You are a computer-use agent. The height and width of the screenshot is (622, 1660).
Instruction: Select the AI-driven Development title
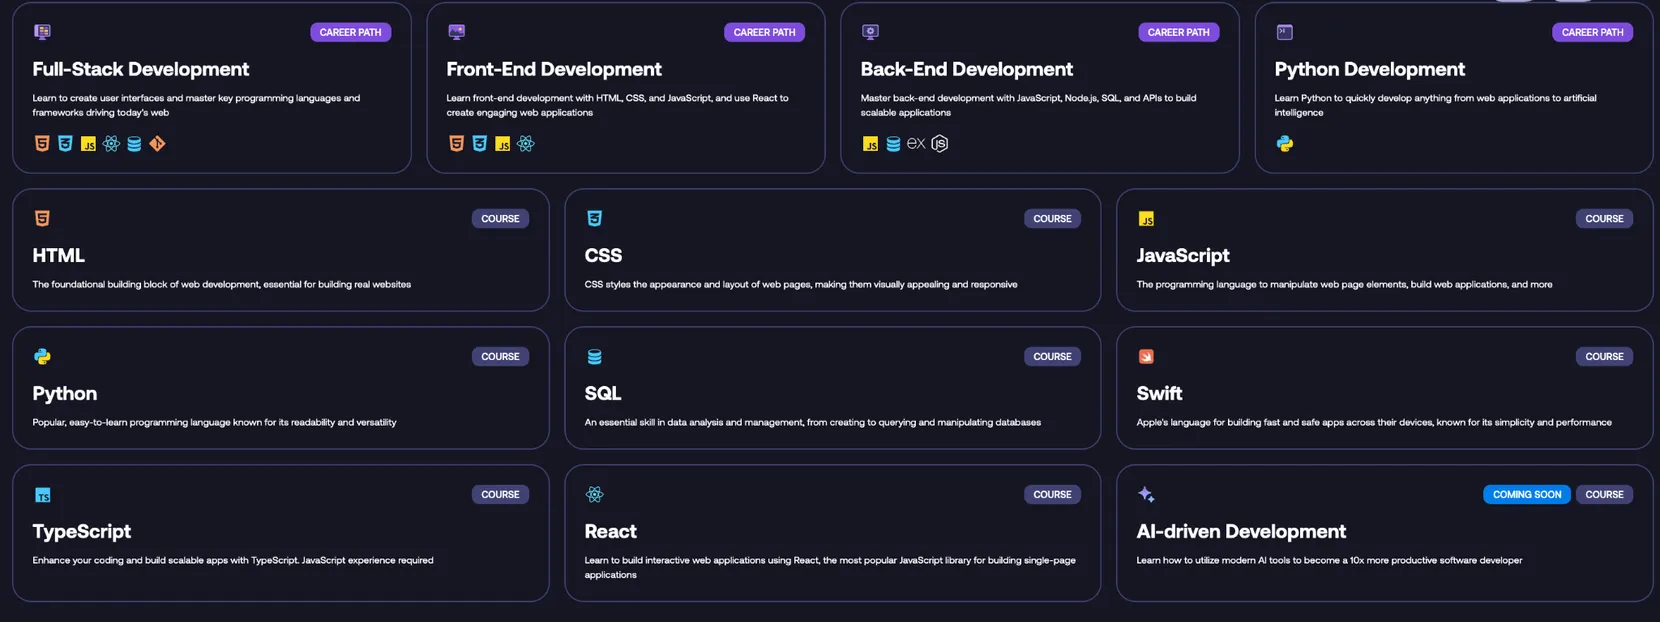1241,532
